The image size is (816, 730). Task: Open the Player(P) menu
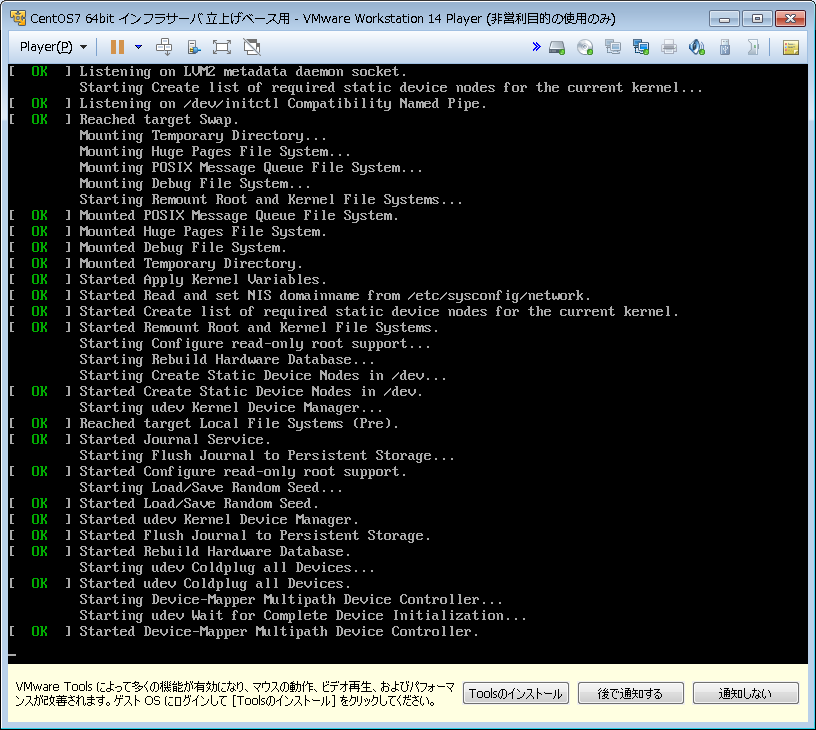(x=53, y=47)
